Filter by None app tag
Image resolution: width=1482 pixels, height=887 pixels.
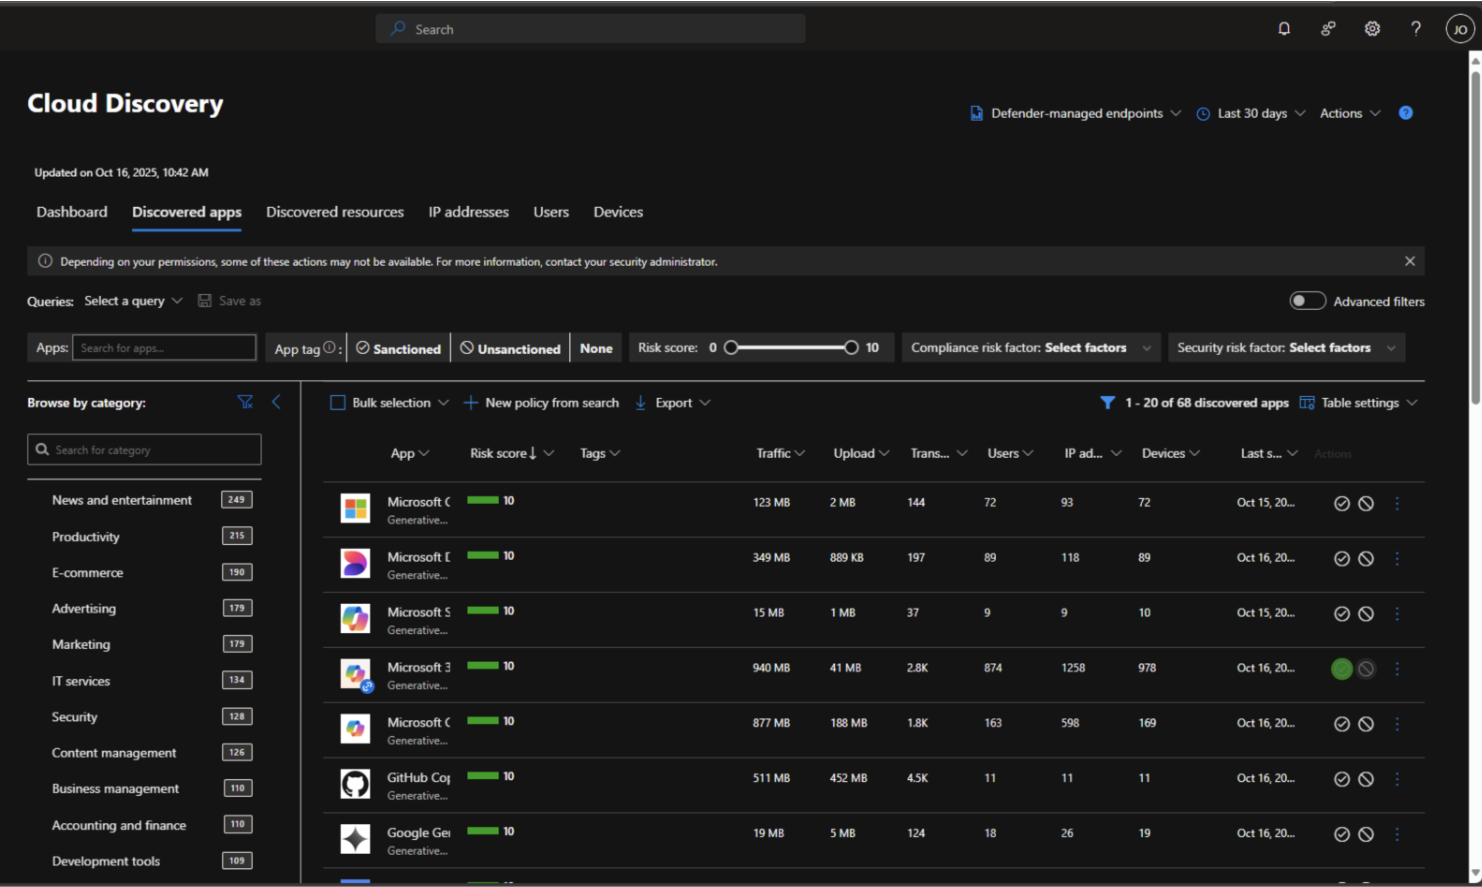[596, 348]
